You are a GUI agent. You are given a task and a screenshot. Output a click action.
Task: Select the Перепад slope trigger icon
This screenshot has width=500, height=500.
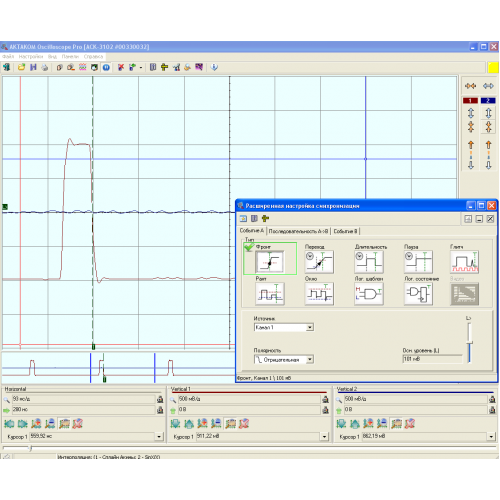point(319,262)
